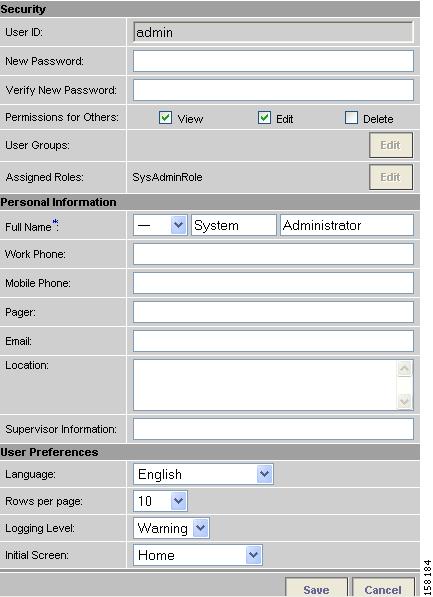Open the name title prefix dropdown
The height and width of the screenshot is (597, 433).
160,225
